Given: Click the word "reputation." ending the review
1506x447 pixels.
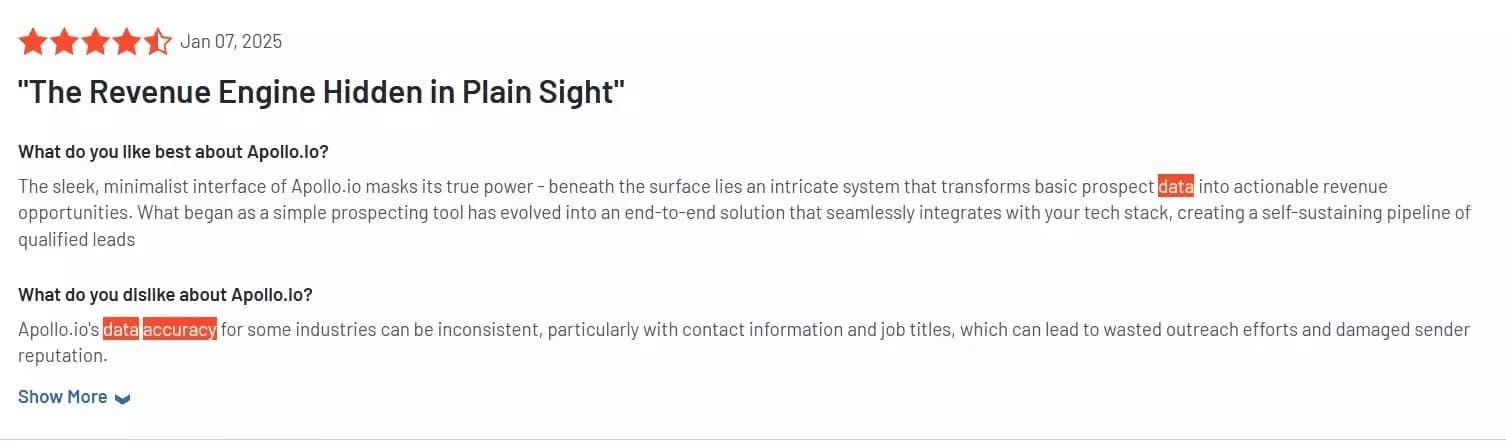Looking at the screenshot, I should click(x=62, y=356).
